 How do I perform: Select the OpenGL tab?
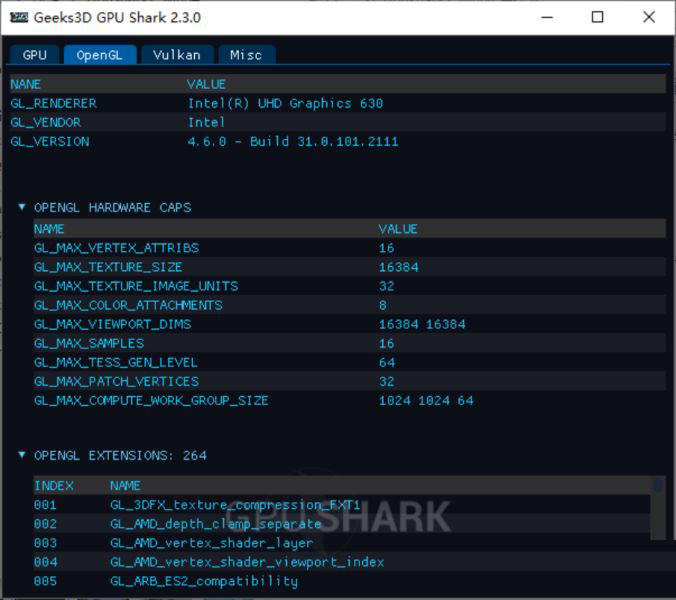click(x=100, y=55)
